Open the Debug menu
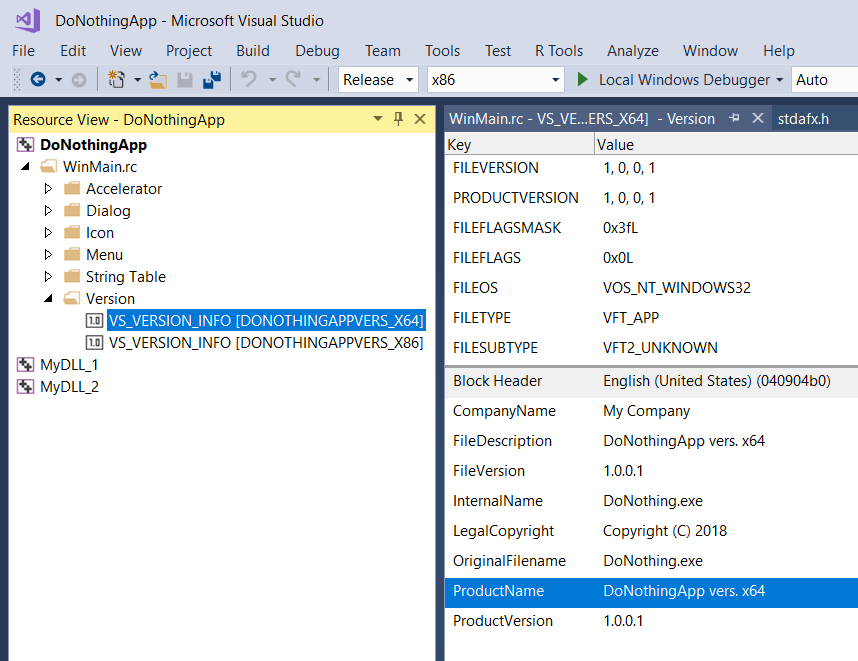The image size is (858, 661). pos(317,51)
